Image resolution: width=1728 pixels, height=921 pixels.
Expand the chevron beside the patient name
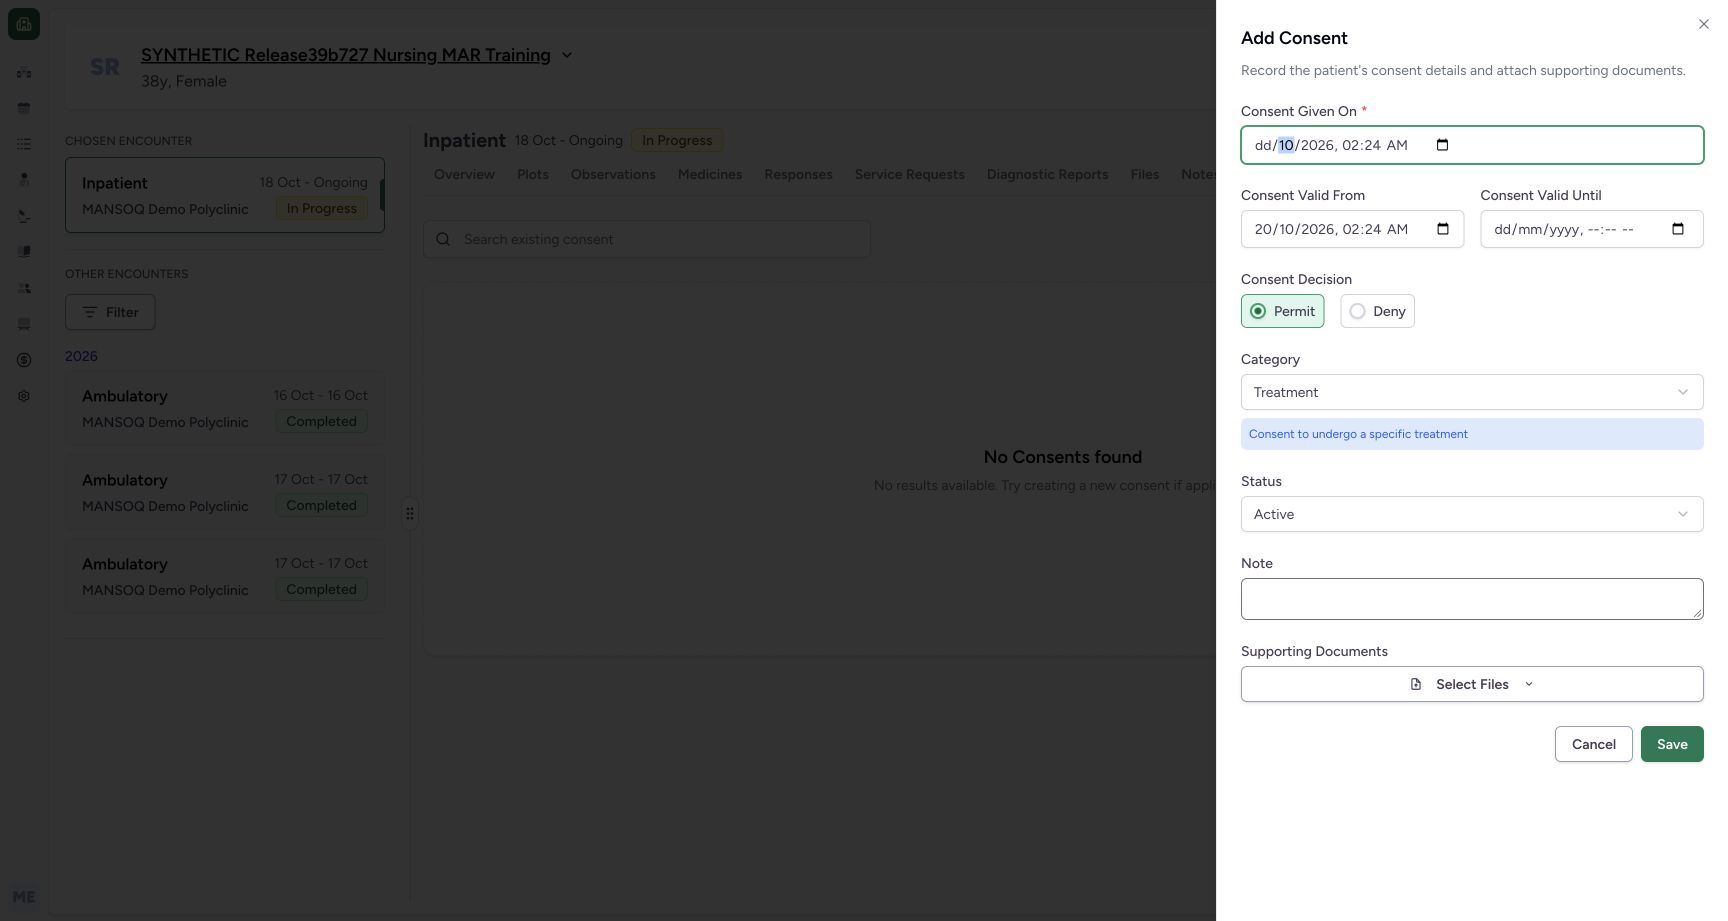point(567,55)
